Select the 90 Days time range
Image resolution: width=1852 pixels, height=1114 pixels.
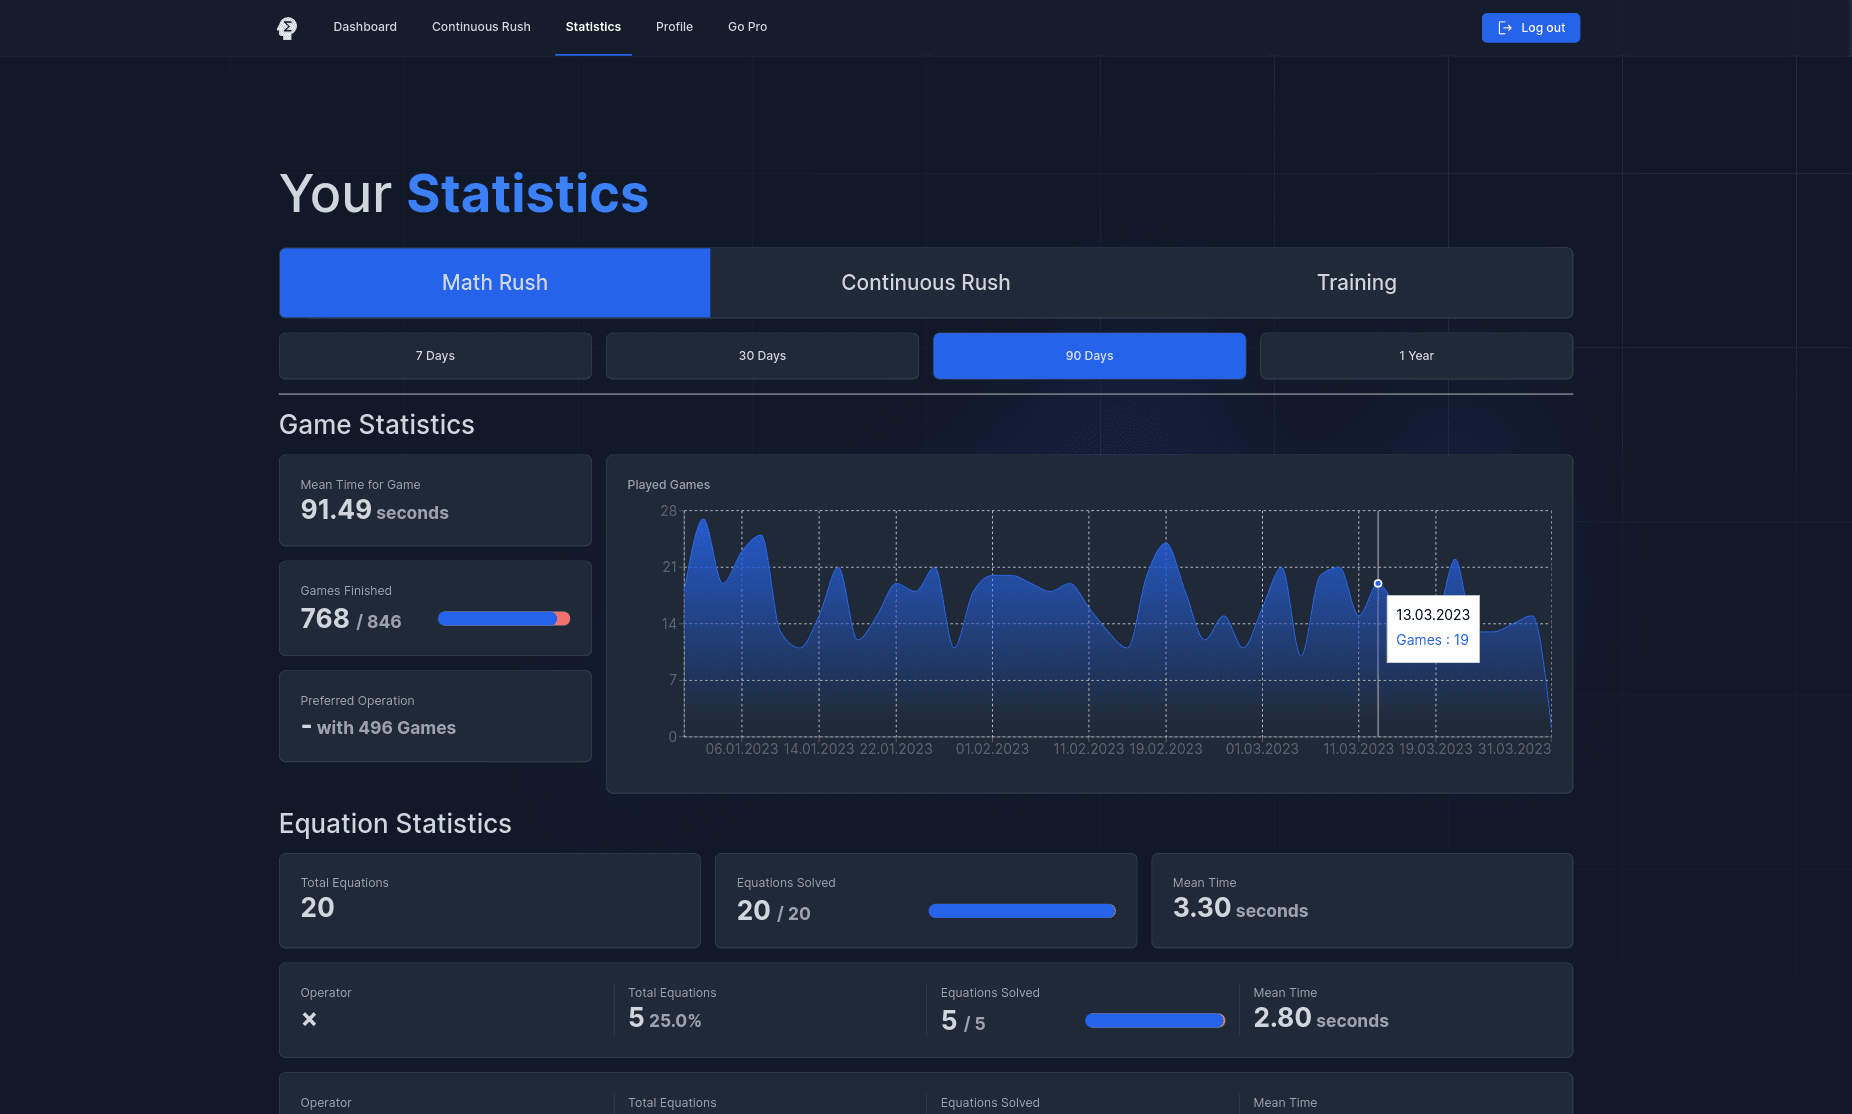point(1089,356)
